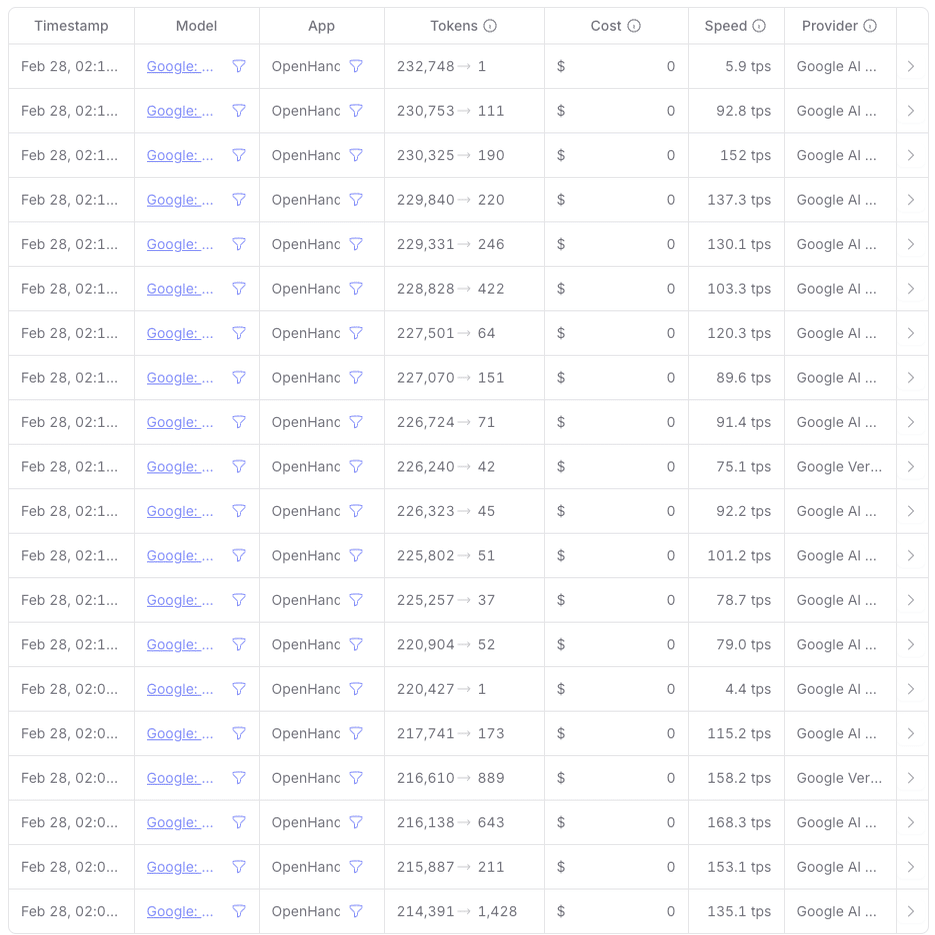Click the Tokens column info icon

pyautogui.click(x=490, y=26)
